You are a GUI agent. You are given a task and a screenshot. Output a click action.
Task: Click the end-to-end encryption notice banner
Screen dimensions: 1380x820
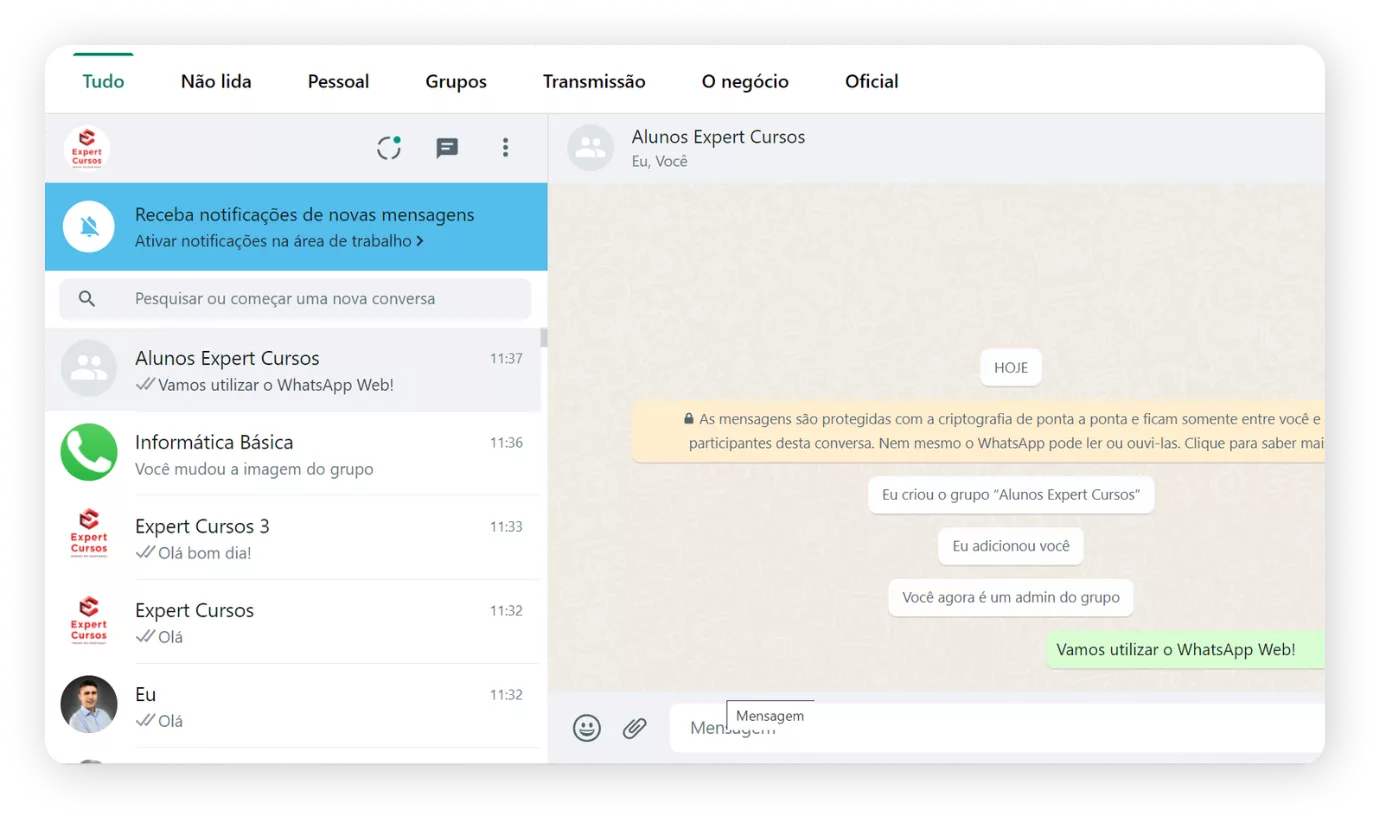pos(978,431)
